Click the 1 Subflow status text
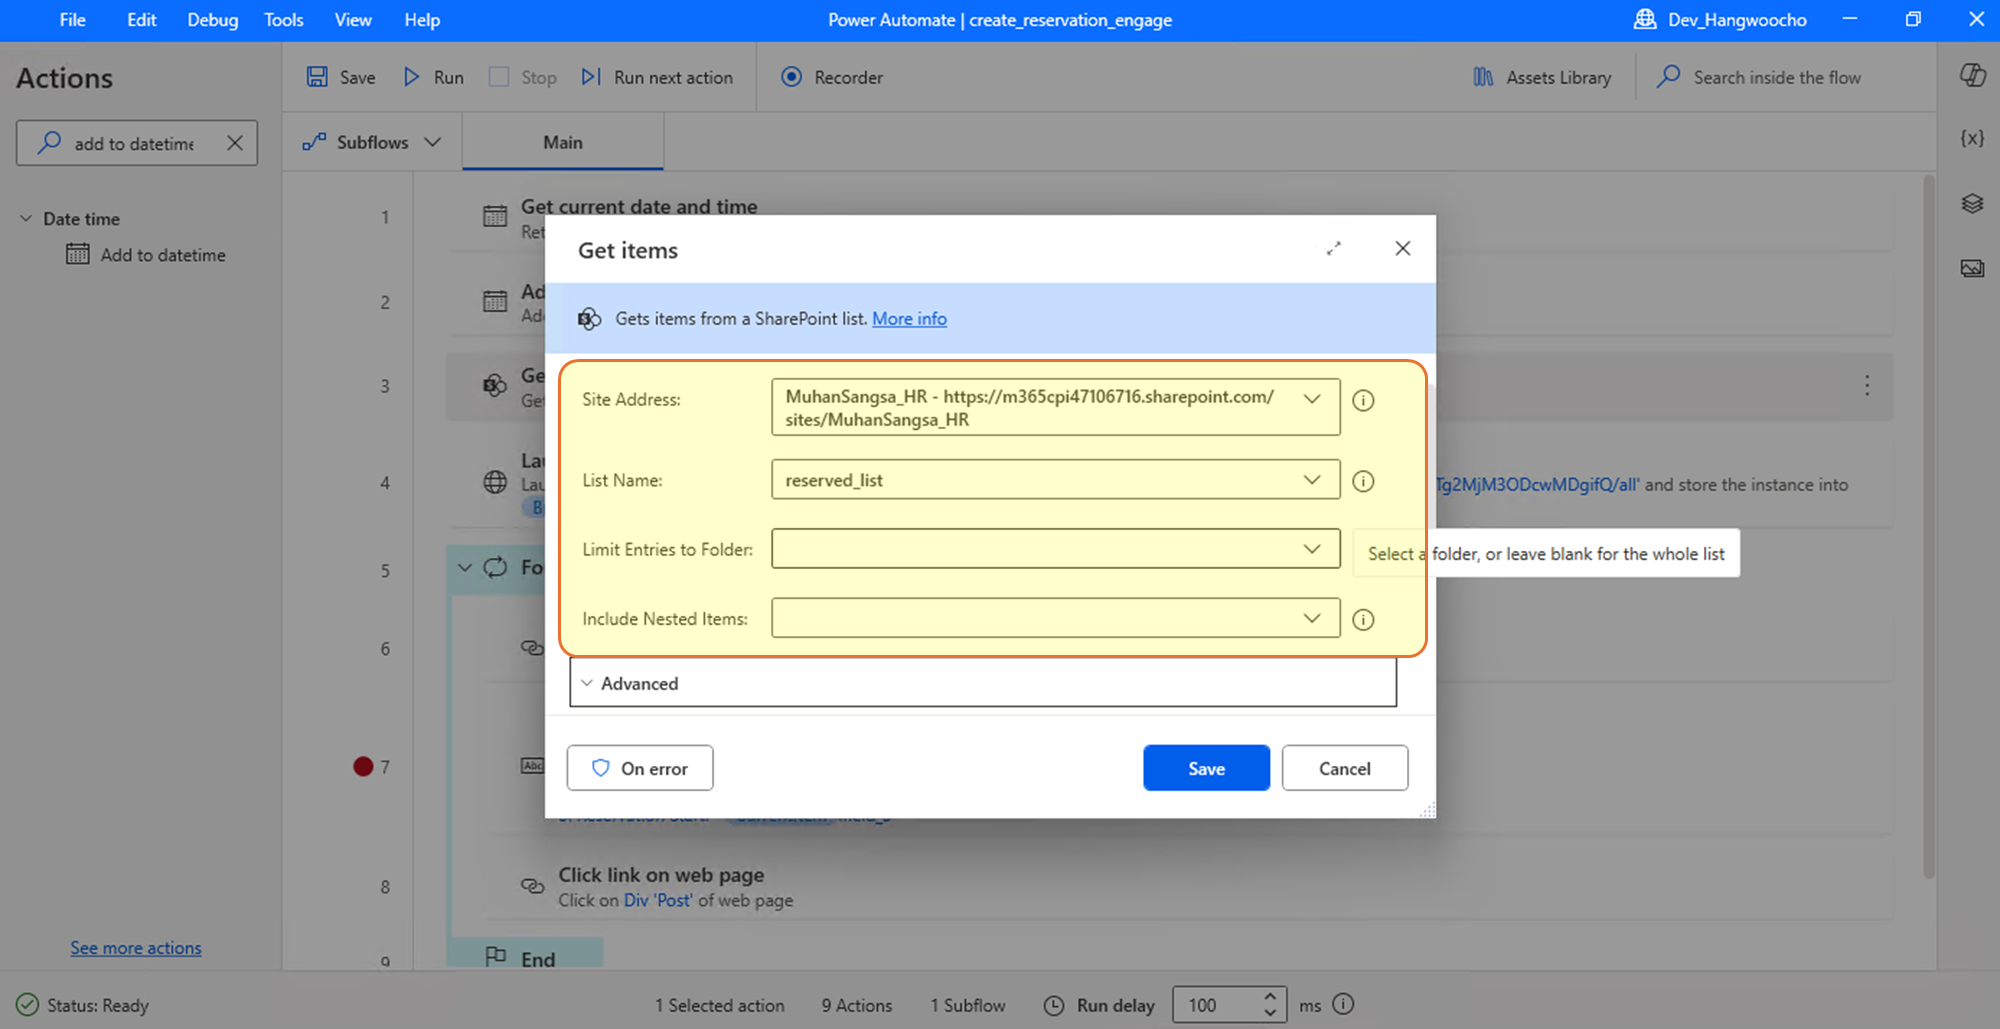2000x1029 pixels. [x=968, y=1005]
